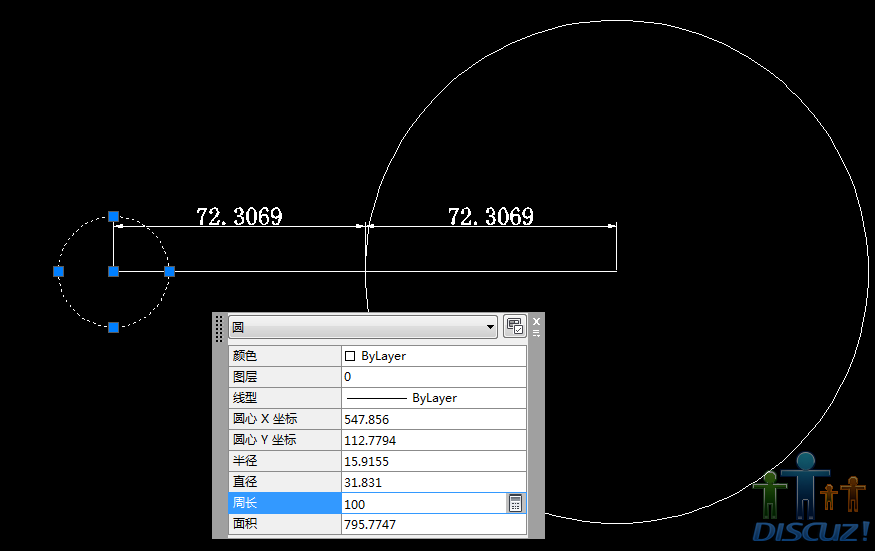This screenshot has height=551, width=875.
Task: Select the 半径 property label
Action: (x=285, y=461)
